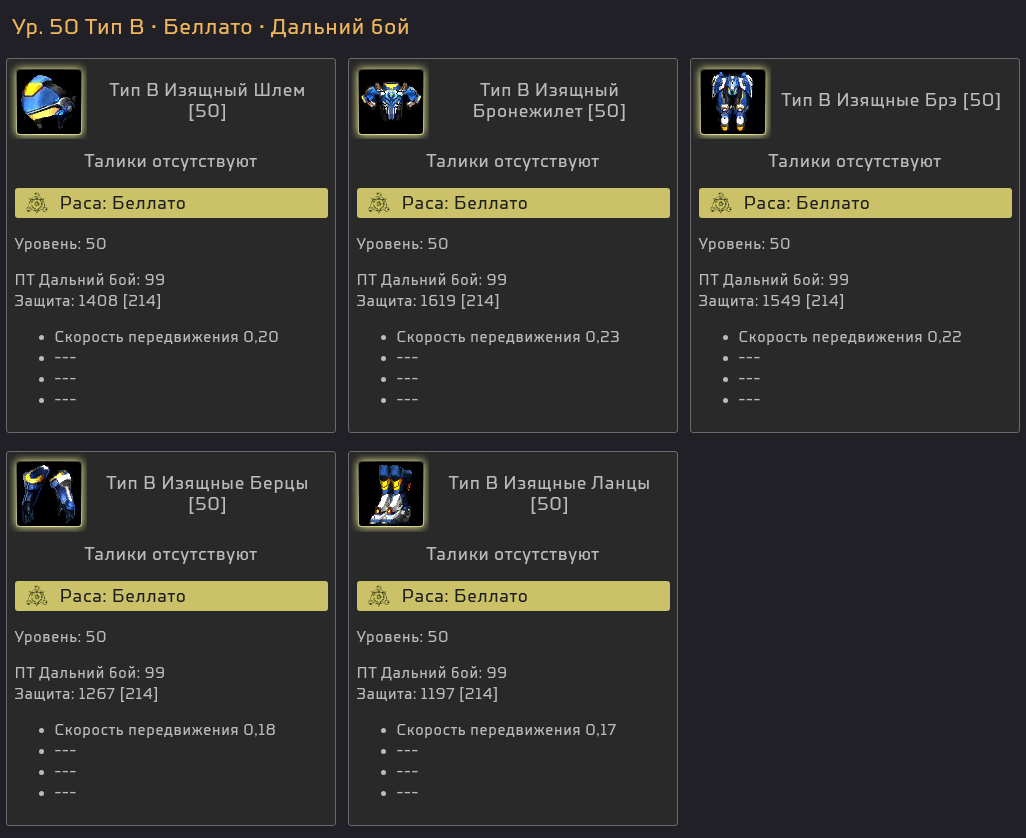1026x838 pixels.
Task: Click Скорость передвижения 0,20 entry
Action: coord(166,337)
